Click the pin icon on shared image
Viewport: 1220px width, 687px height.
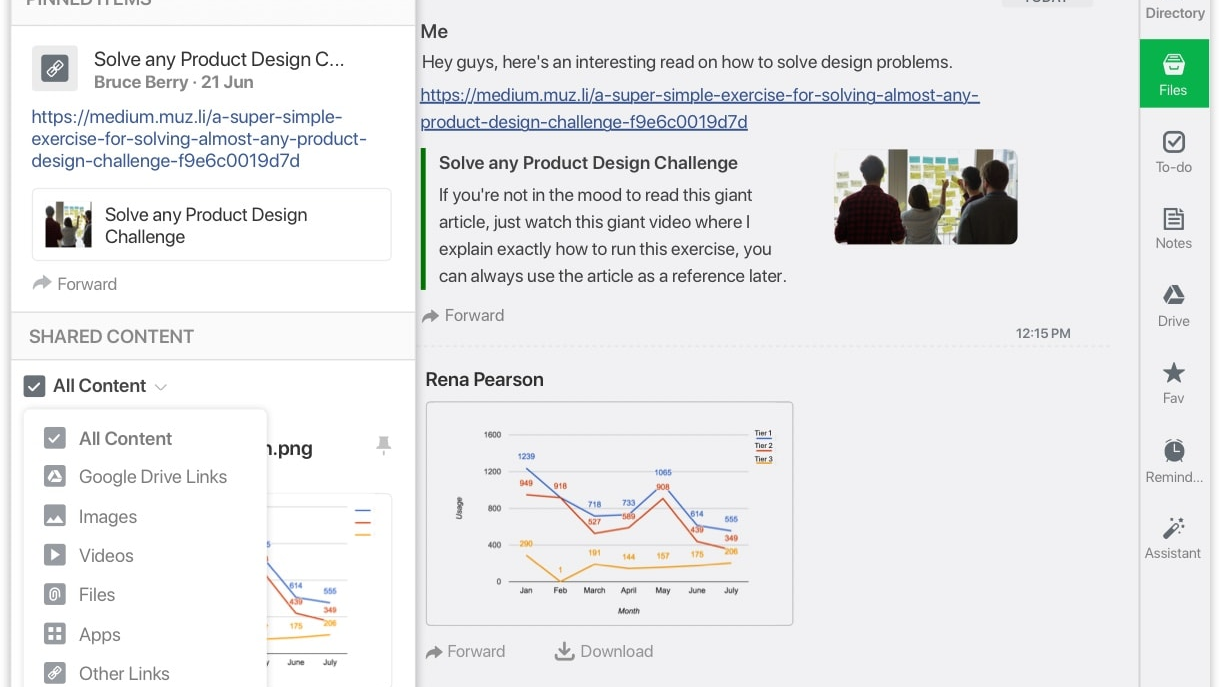click(x=383, y=445)
